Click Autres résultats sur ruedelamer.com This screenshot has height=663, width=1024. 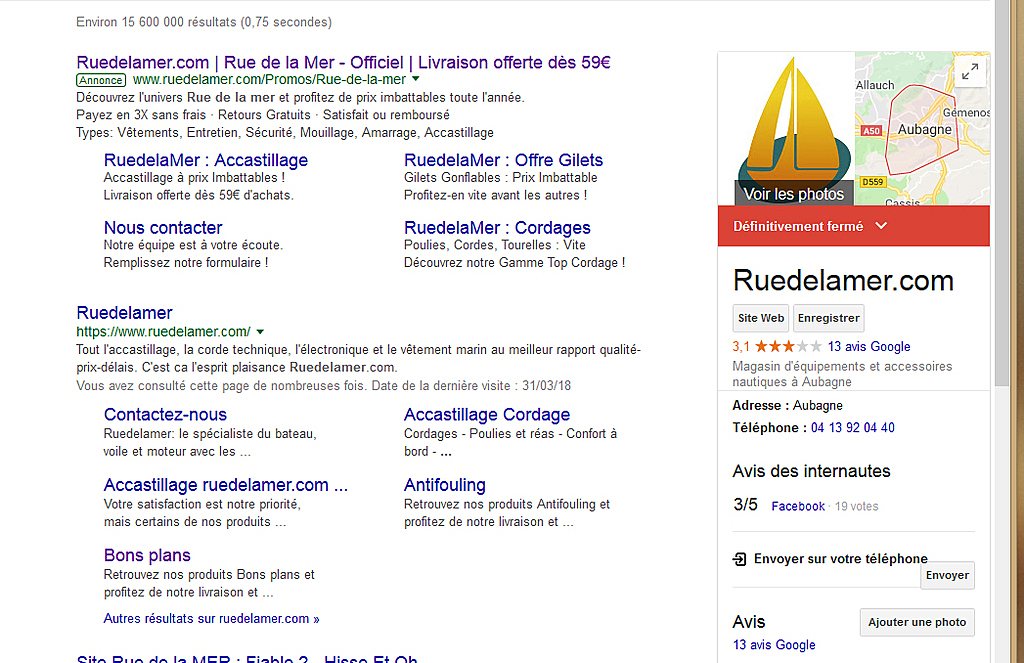[212, 619]
